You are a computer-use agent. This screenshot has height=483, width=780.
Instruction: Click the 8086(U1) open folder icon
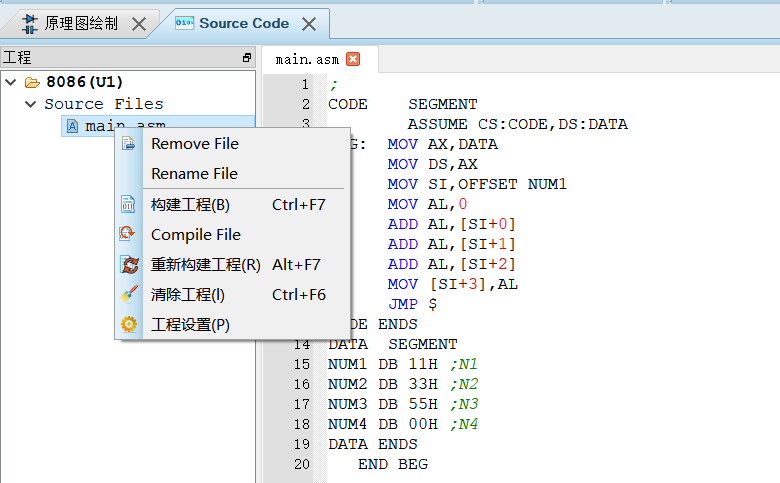[32, 82]
